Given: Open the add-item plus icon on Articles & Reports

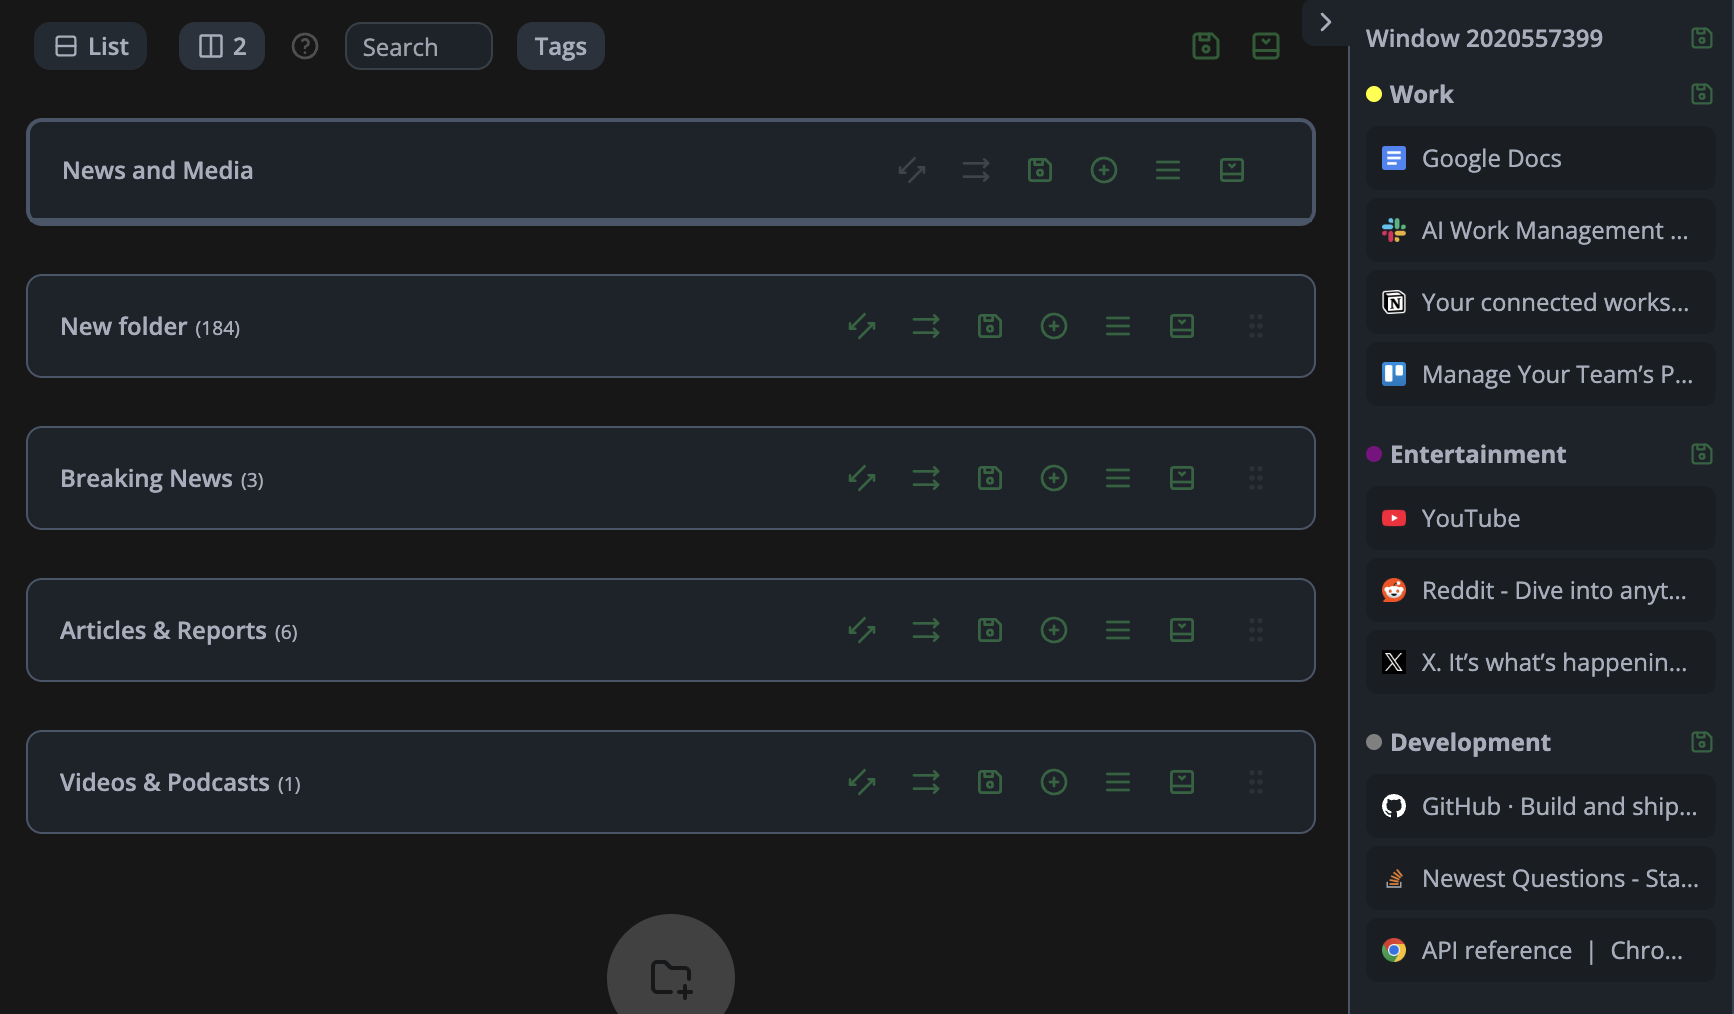Looking at the screenshot, I should tap(1053, 630).
